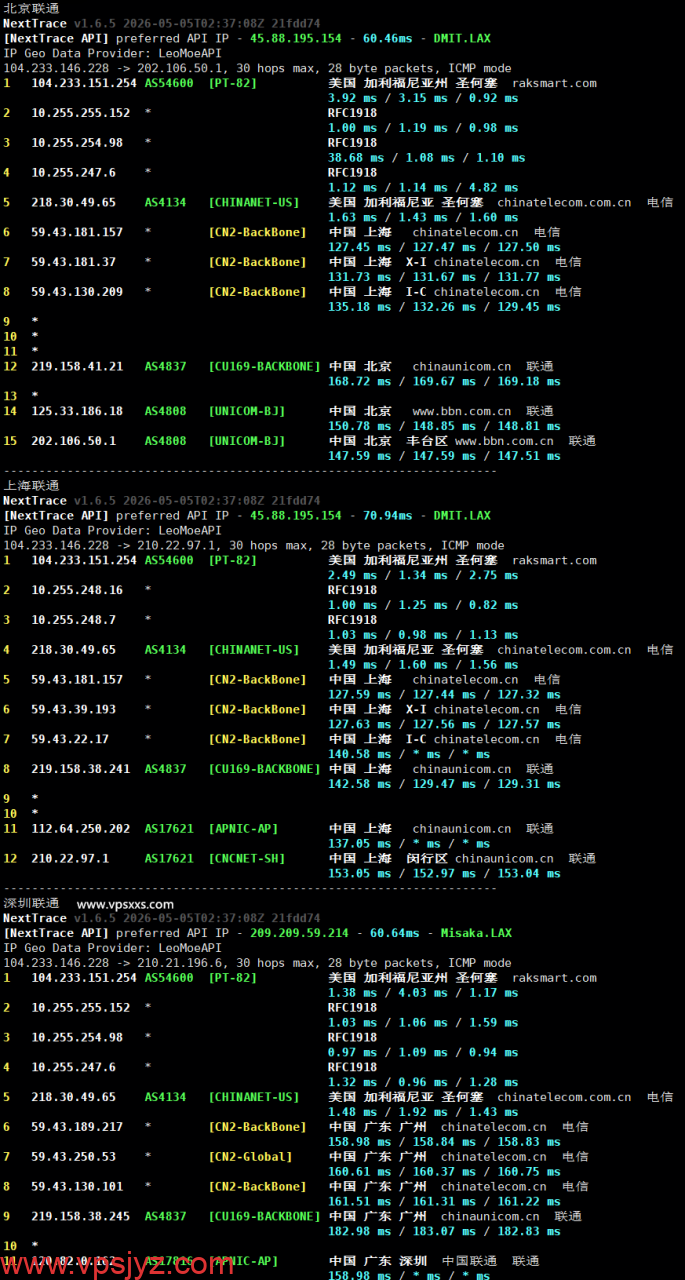Viewport: 685px width, 1280px height.
Task: Select the latency value 135.18 ms
Action: 360,307
